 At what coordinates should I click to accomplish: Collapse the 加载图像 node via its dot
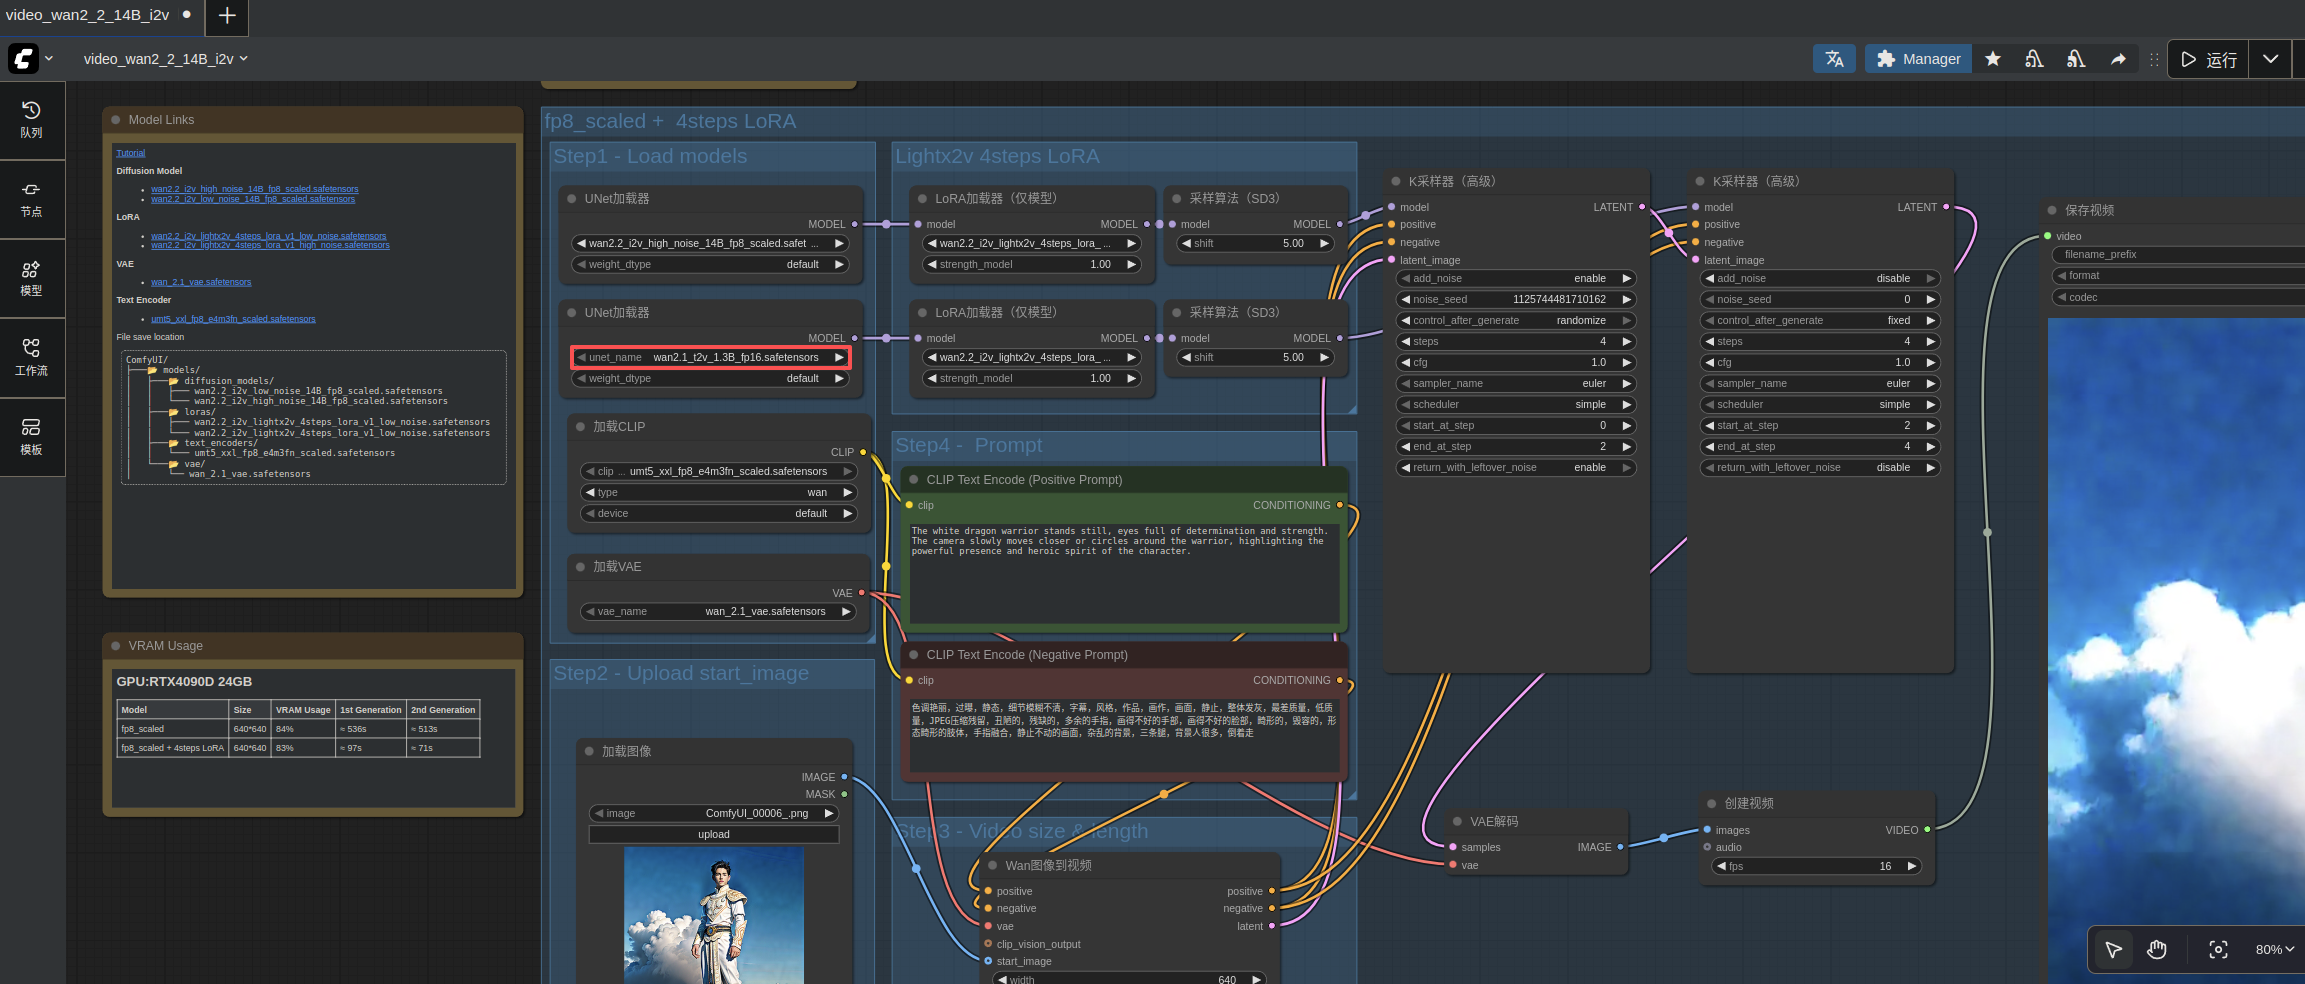click(589, 752)
